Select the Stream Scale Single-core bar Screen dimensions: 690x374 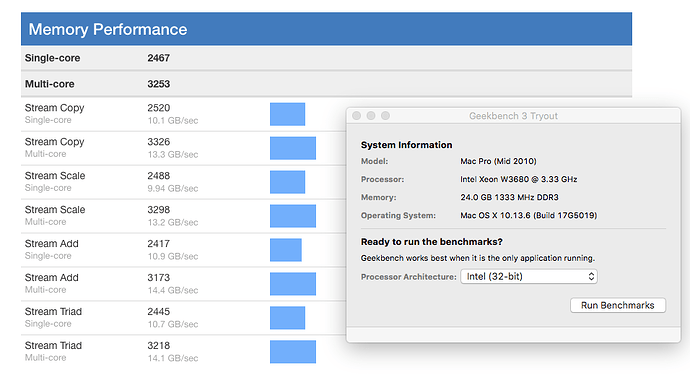click(287, 182)
